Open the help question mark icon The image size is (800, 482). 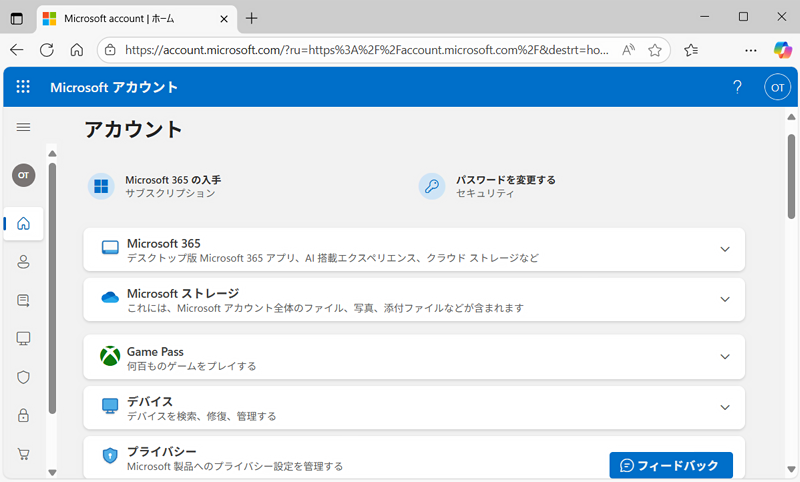pyautogui.click(x=737, y=87)
